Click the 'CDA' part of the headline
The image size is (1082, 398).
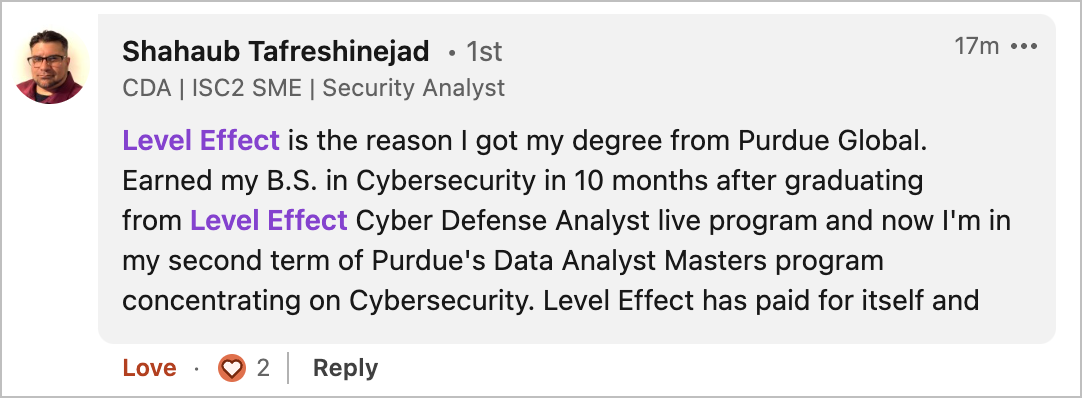pyautogui.click(x=147, y=88)
